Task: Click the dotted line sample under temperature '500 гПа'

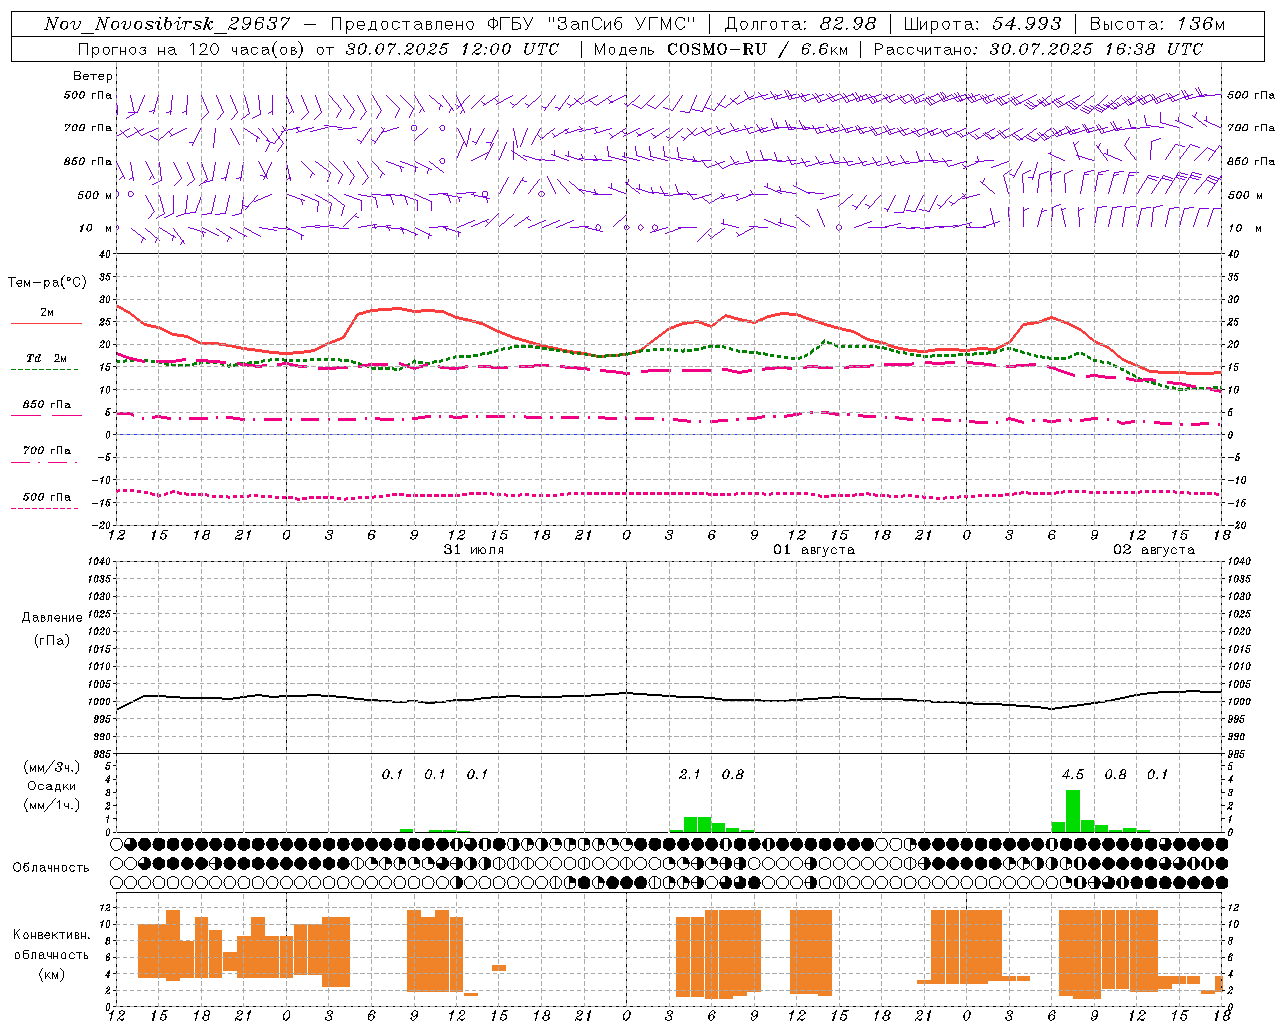Action: click(45, 508)
